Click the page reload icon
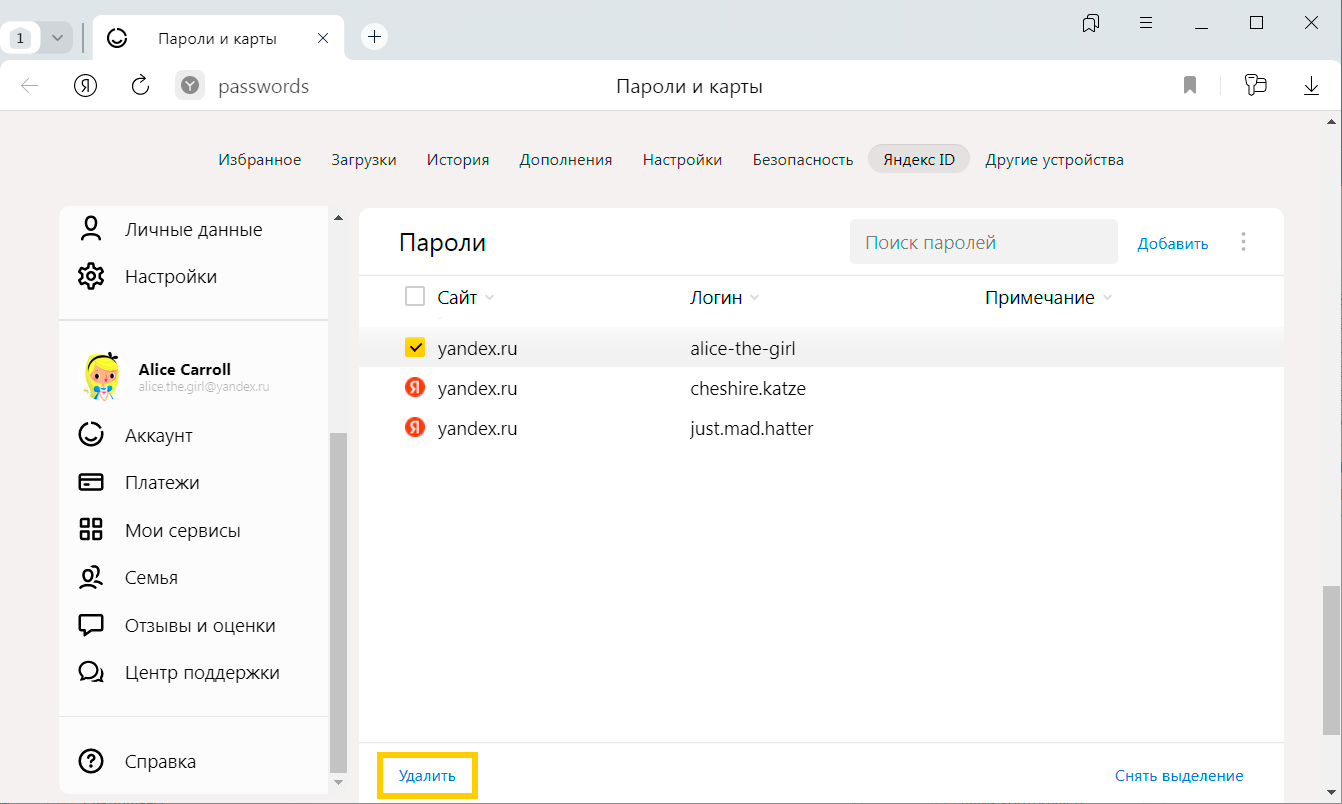Viewport: 1342px width, 804px height. click(x=141, y=86)
